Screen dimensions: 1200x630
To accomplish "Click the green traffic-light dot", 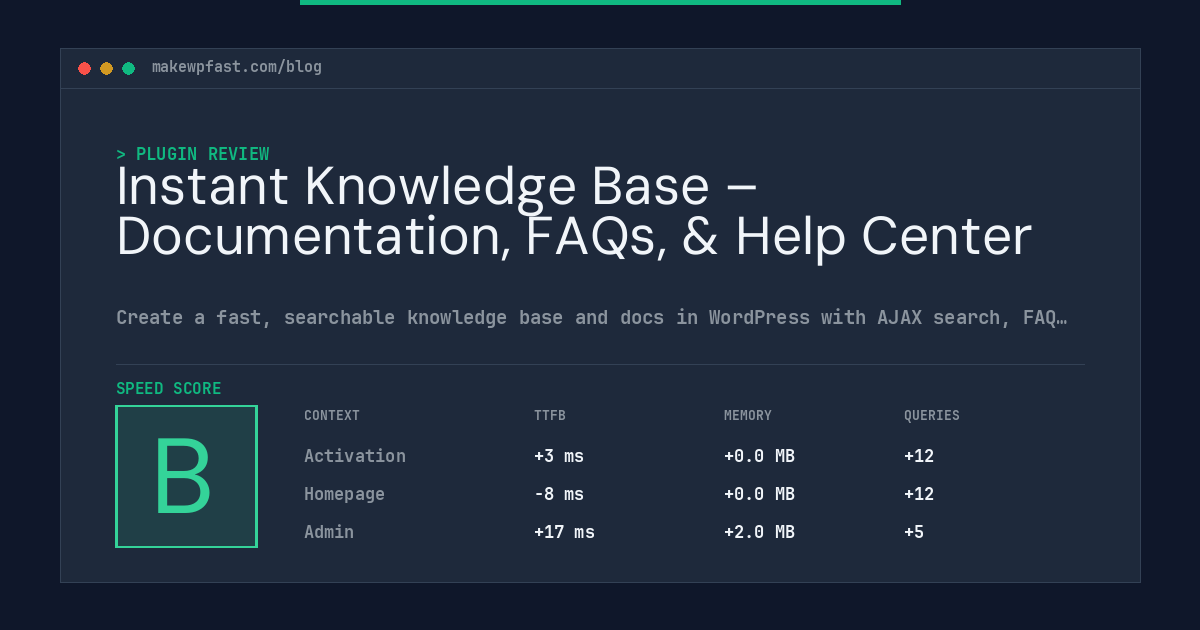I will point(128,68).
